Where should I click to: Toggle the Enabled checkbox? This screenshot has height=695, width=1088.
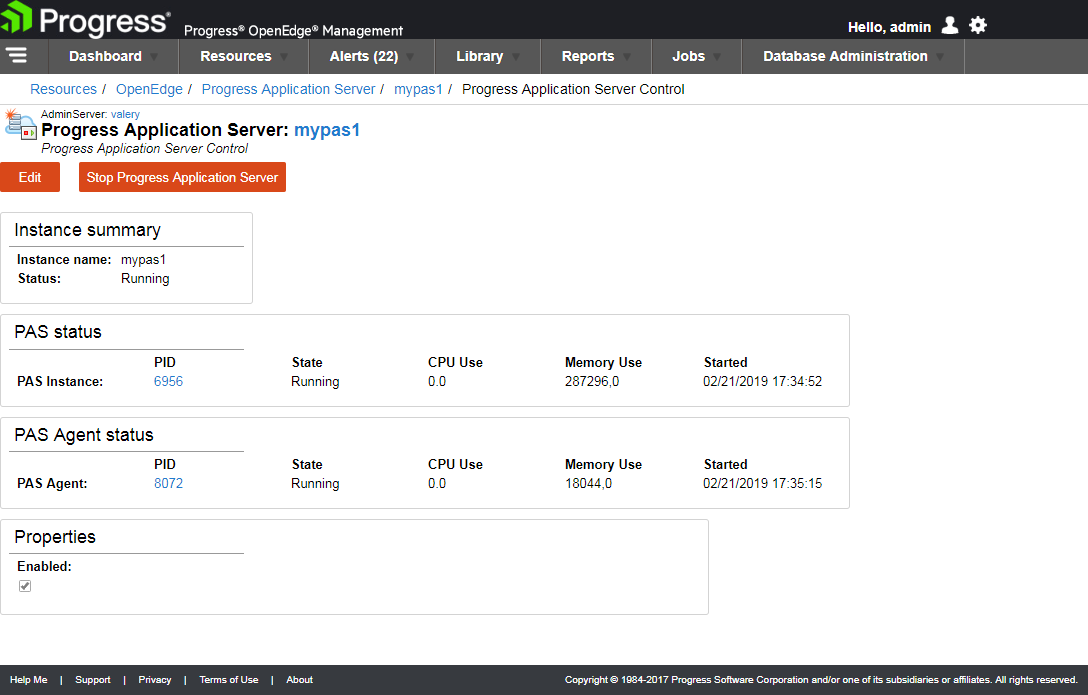[x=25, y=586]
